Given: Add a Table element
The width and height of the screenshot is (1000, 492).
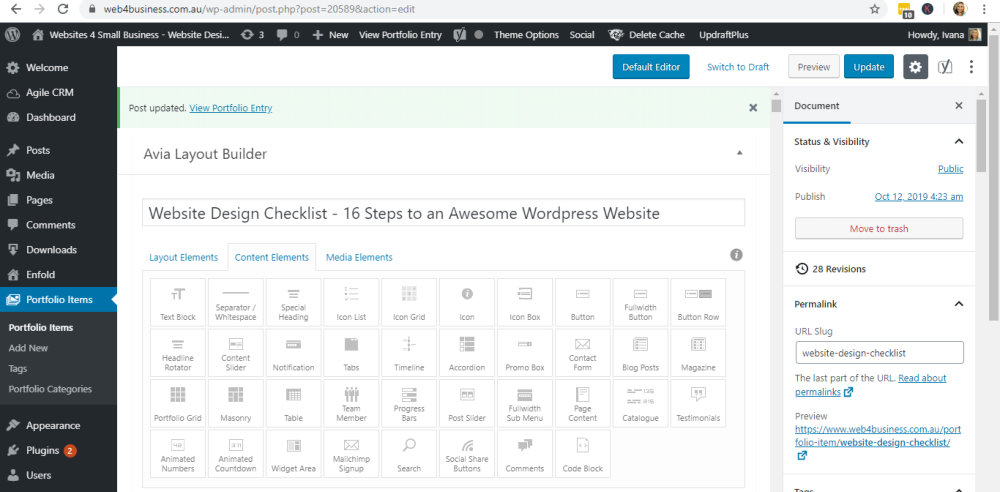Looking at the screenshot, I should (293, 403).
